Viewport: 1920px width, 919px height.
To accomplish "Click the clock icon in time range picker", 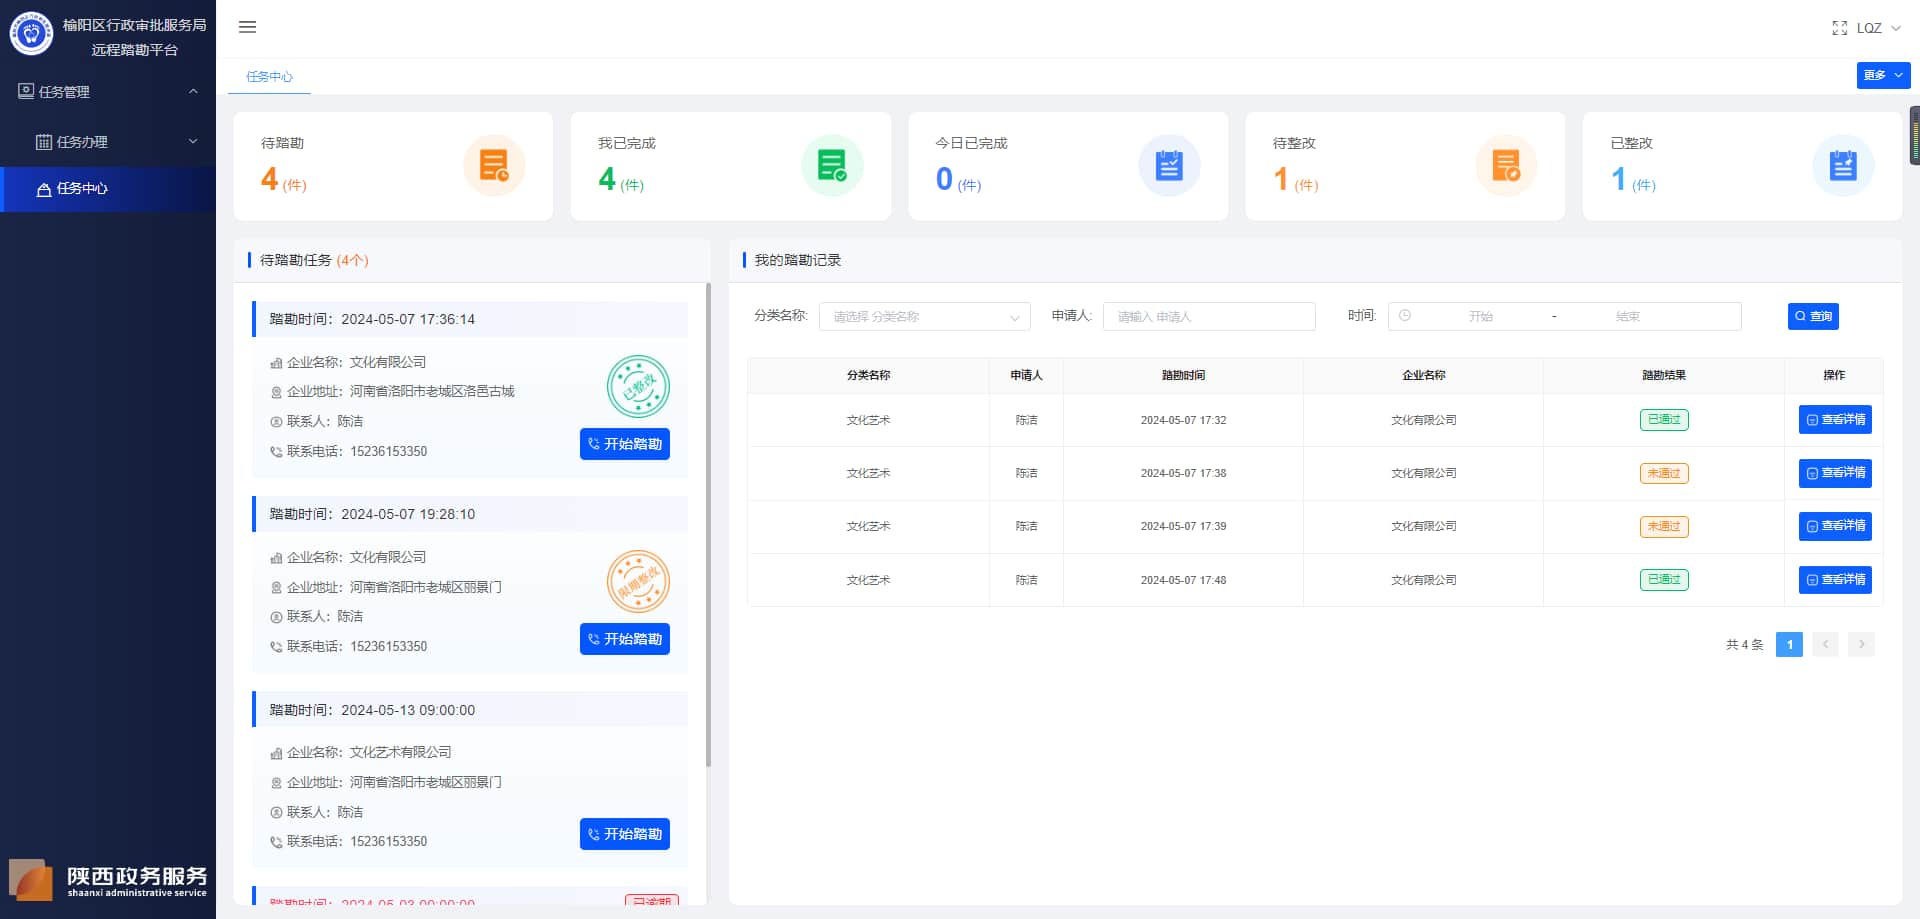I will (x=1405, y=316).
